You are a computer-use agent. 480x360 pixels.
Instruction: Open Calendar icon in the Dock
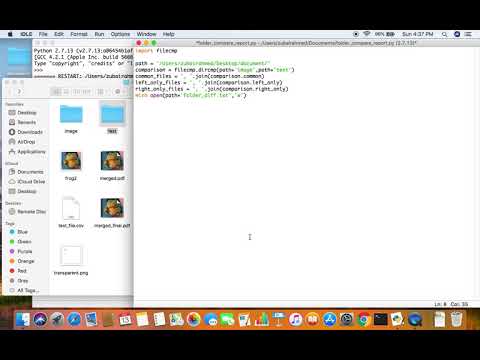click(125, 319)
